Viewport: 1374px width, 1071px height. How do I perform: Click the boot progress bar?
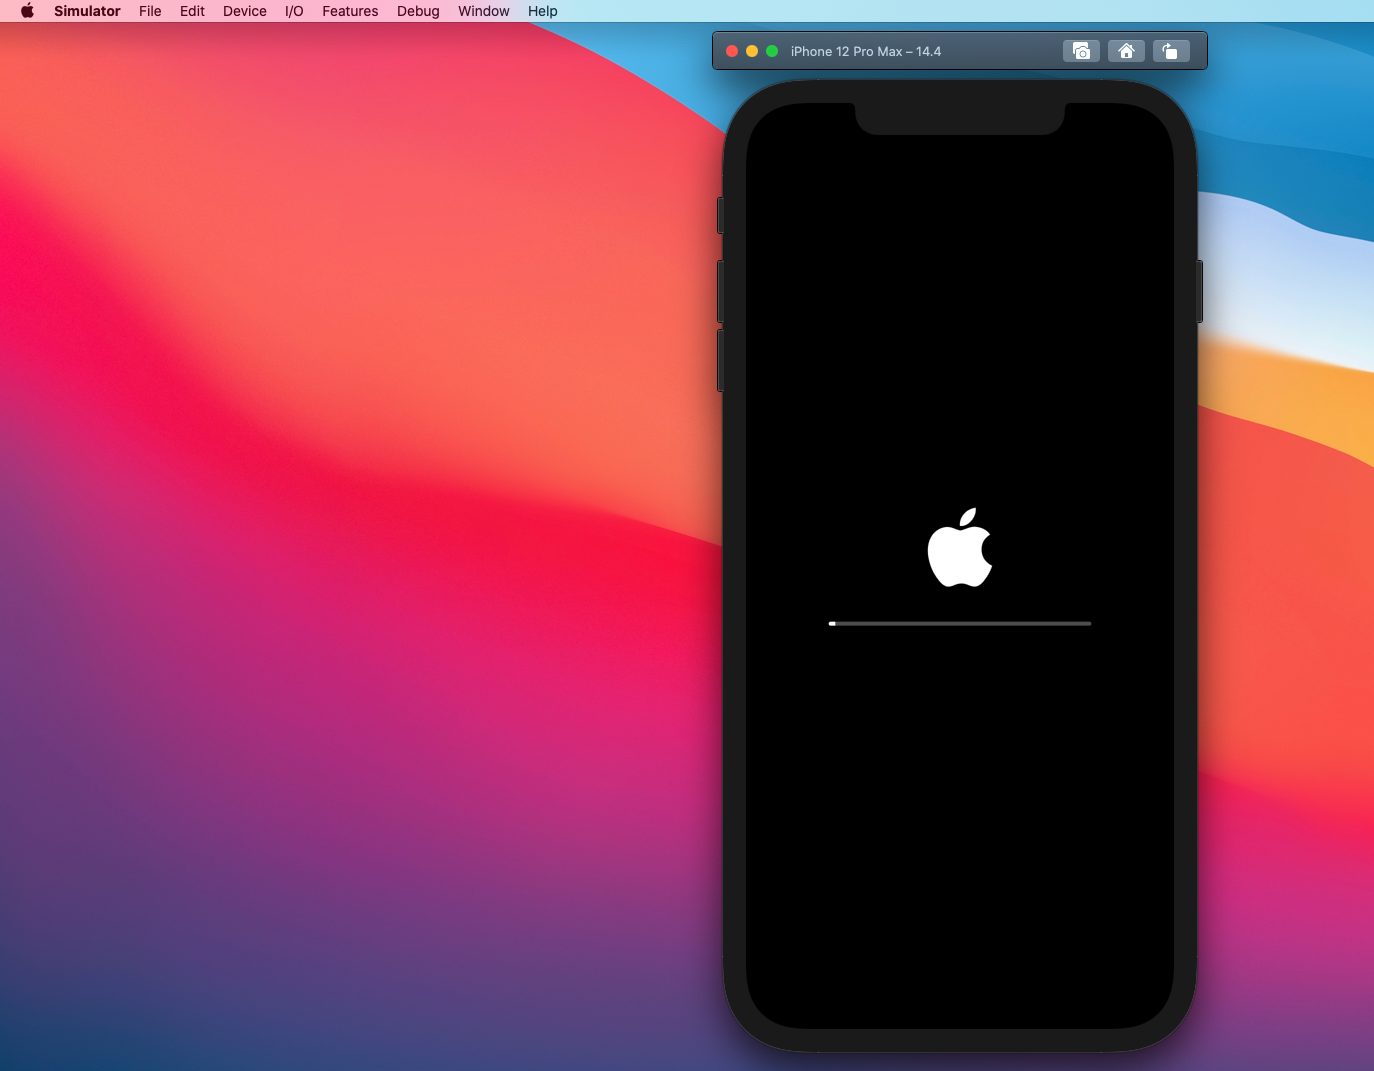click(x=960, y=623)
